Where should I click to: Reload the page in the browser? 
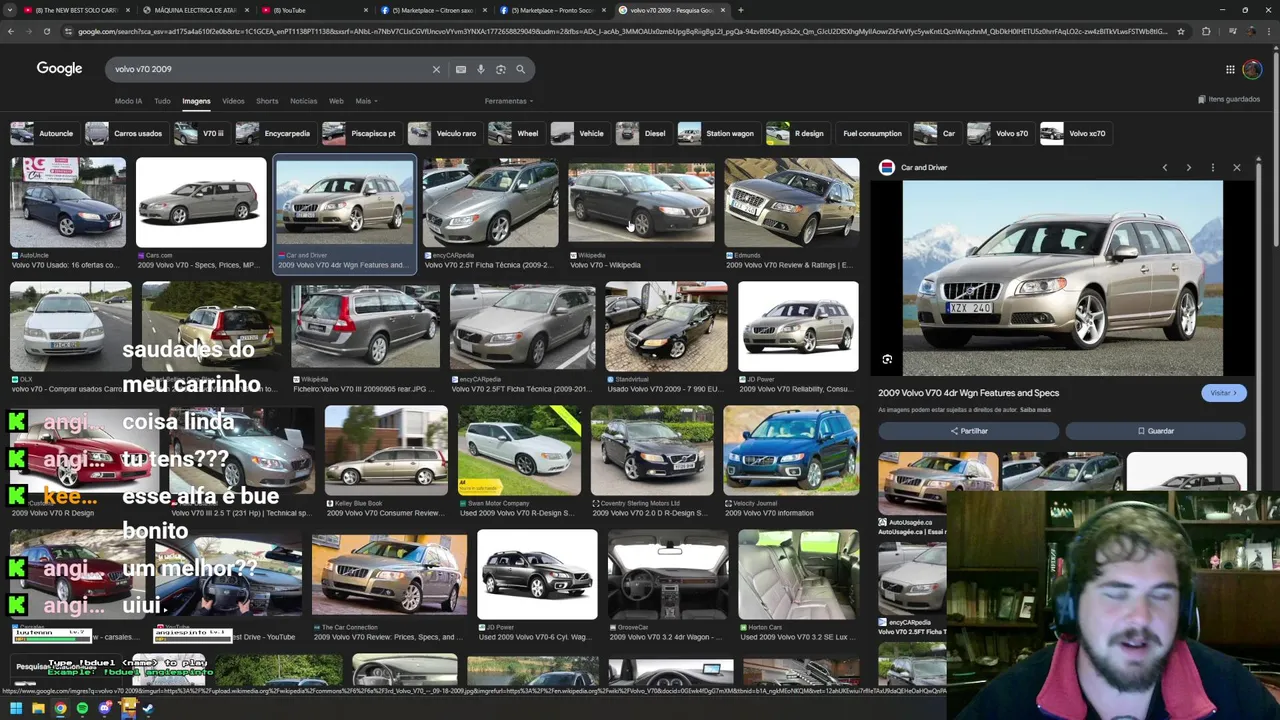(x=46, y=31)
